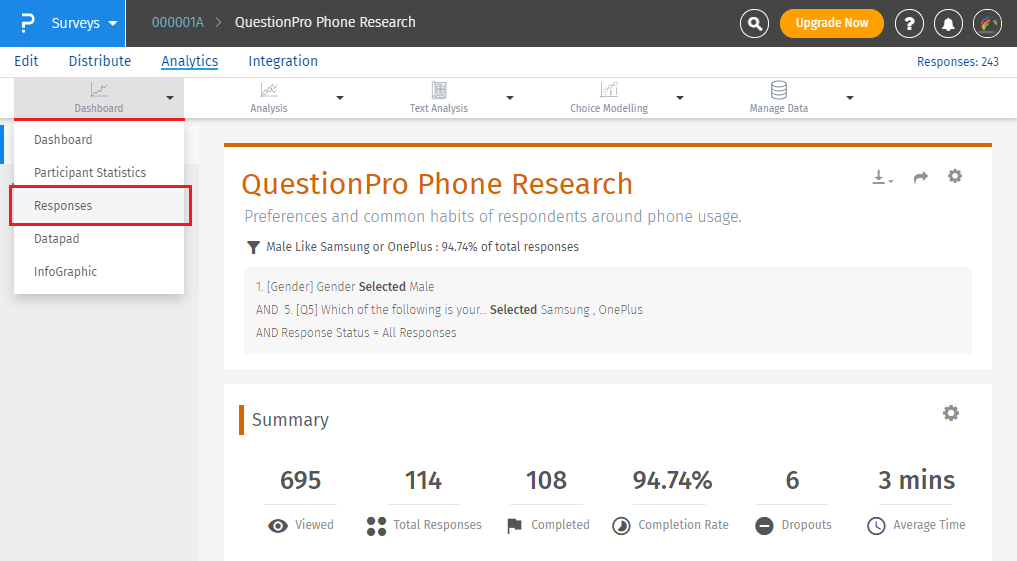Expand the Choice Modelling dropdown arrow
The width and height of the screenshot is (1017, 561).
tap(680, 98)
